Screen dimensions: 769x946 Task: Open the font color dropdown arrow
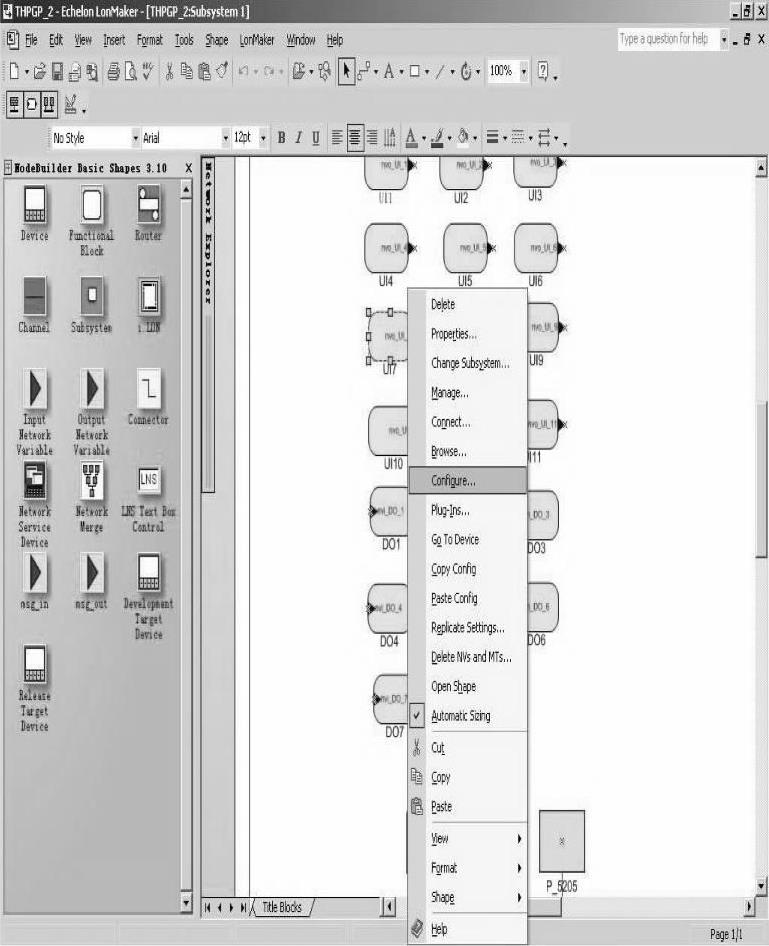[x=423, y=139]
